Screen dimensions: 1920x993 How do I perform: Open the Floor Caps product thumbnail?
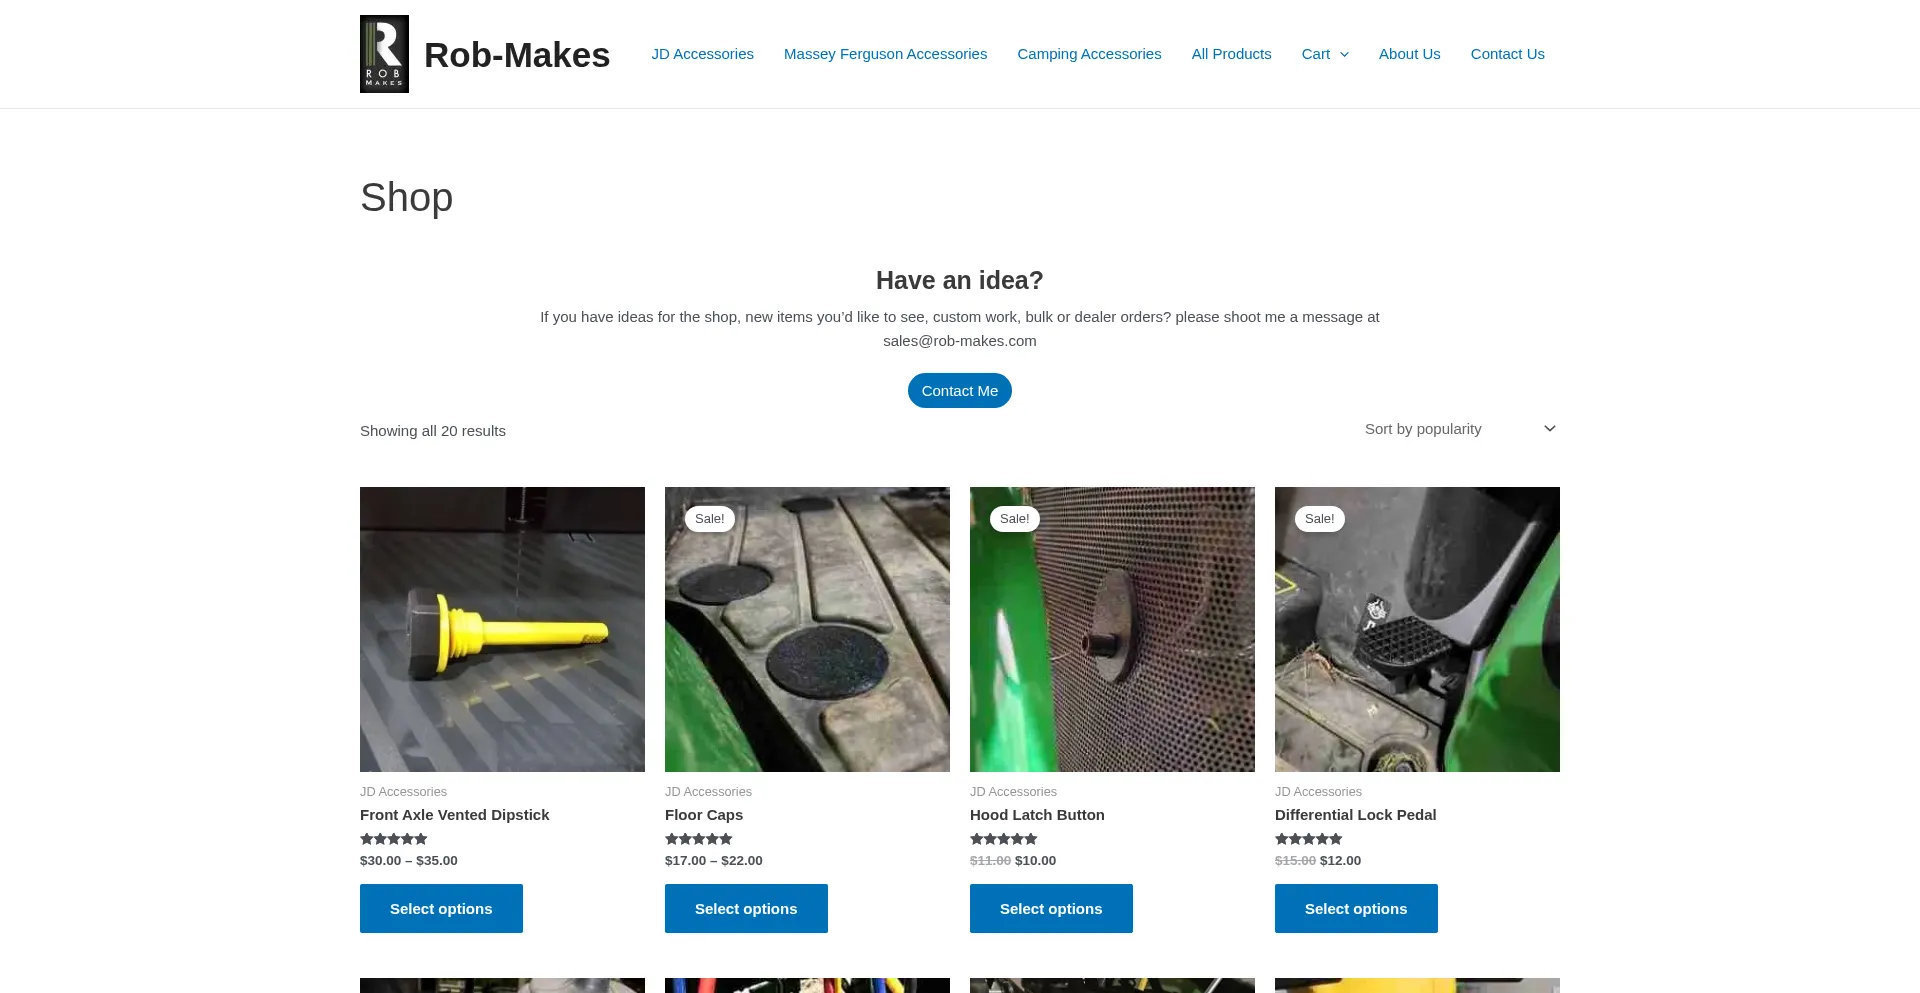click(x=807, y=629)
